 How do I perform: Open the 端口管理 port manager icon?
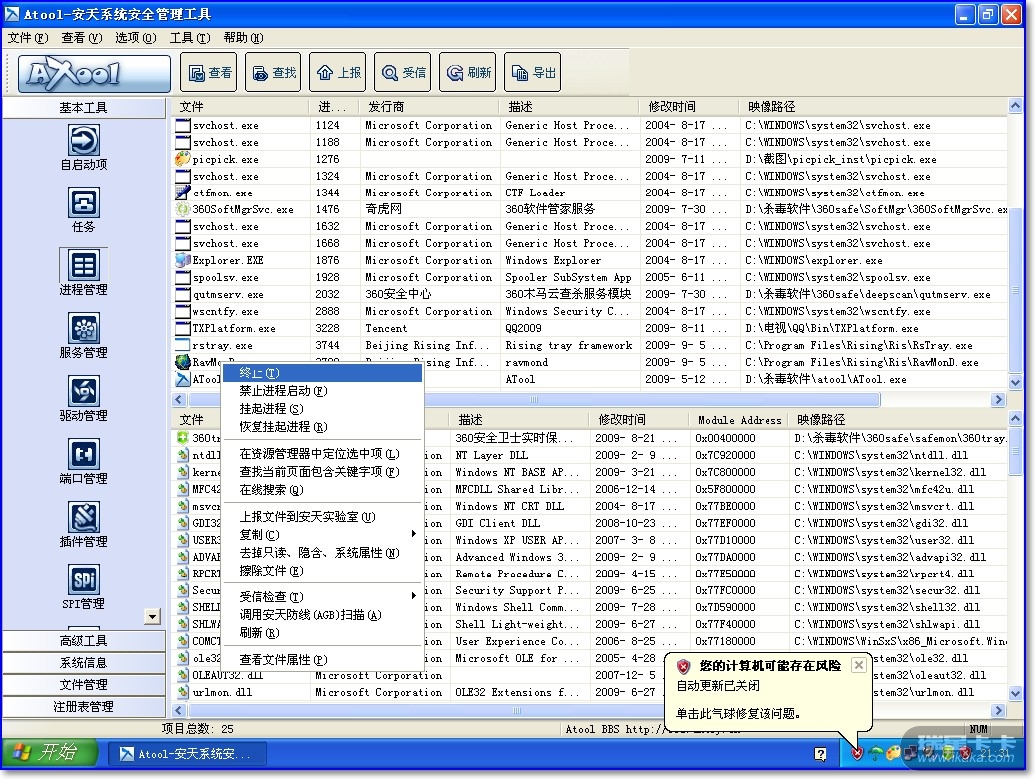[84, 454]
